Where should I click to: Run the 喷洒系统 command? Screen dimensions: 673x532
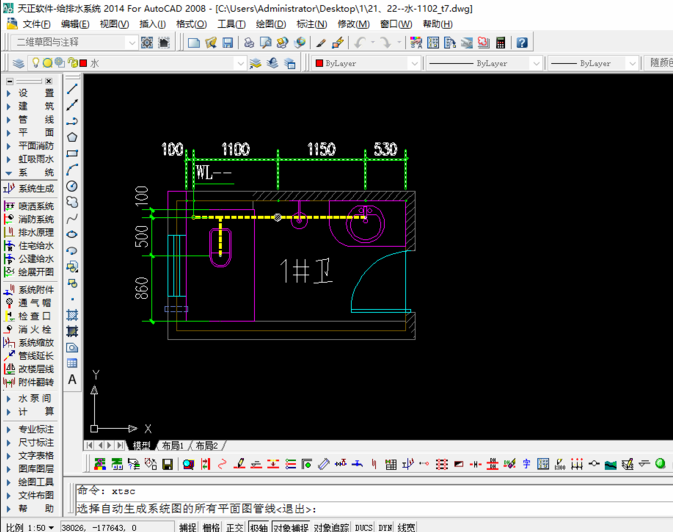29,207
